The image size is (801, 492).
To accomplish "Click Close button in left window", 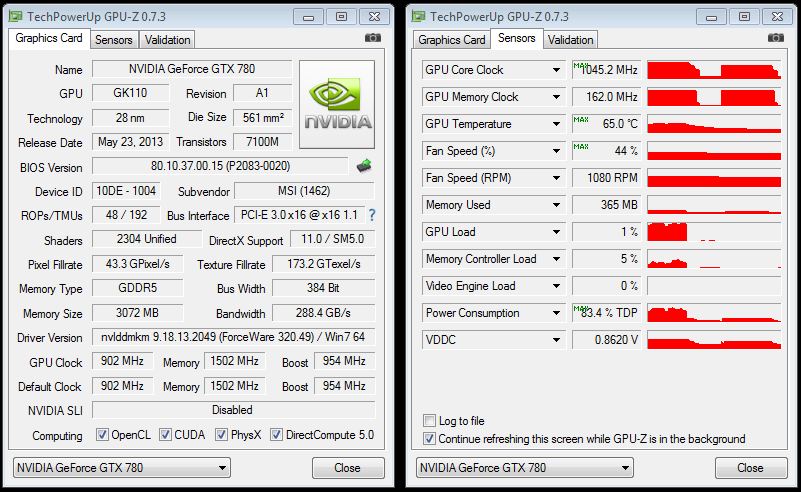I will pyautogui.click(x=348, y=468).
